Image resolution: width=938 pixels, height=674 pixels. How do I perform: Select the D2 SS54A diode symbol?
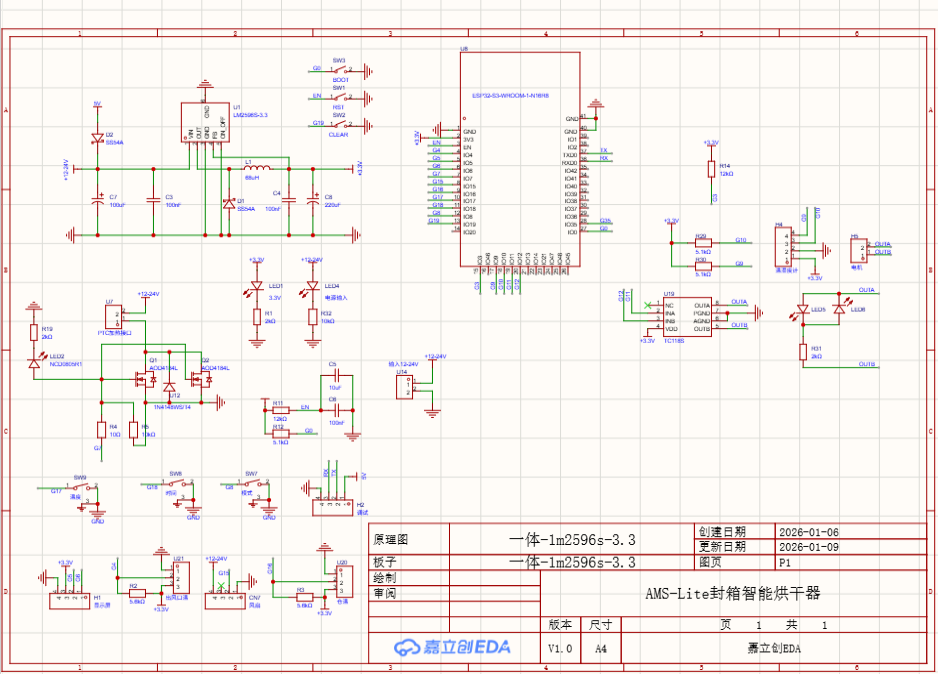pyautogui.click(x=98, y=139)
